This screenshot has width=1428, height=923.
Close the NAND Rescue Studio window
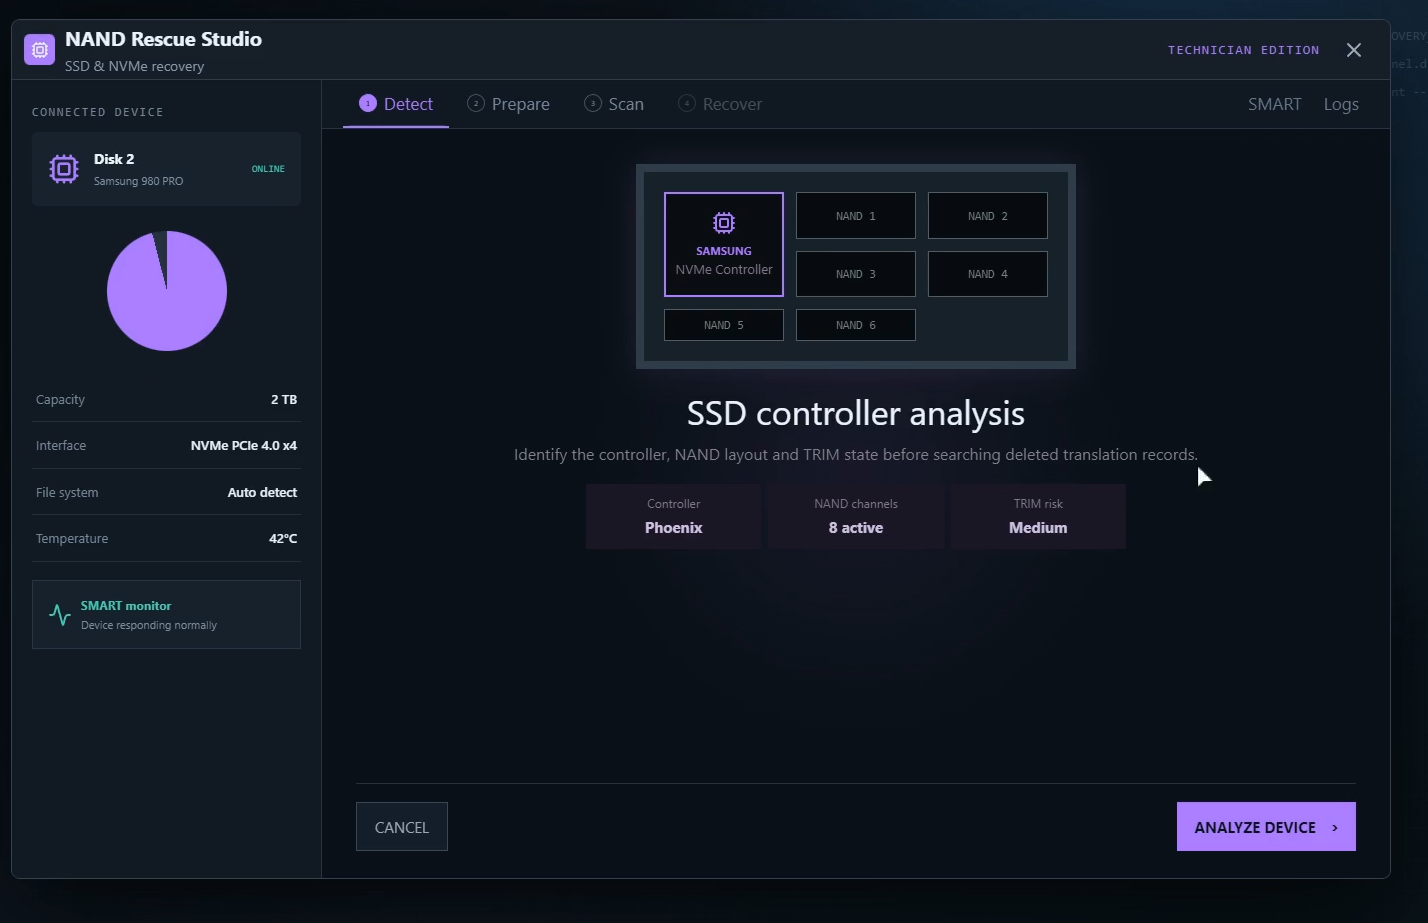tap(1354, 50)
